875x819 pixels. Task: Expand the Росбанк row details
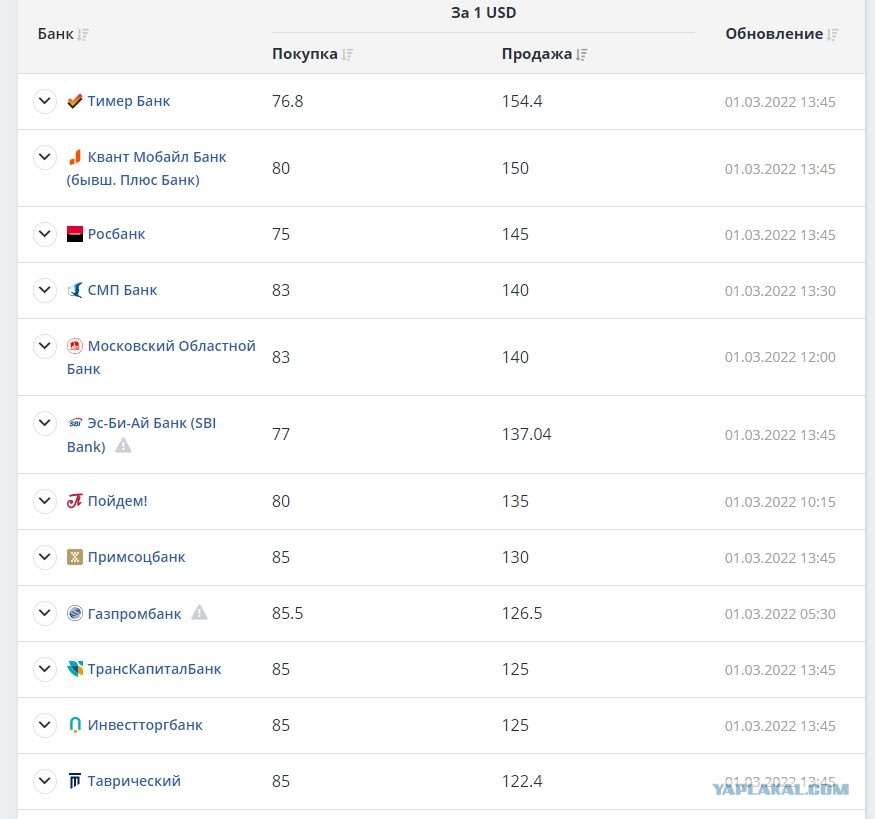pyautogui.click(x=45, y=234)
